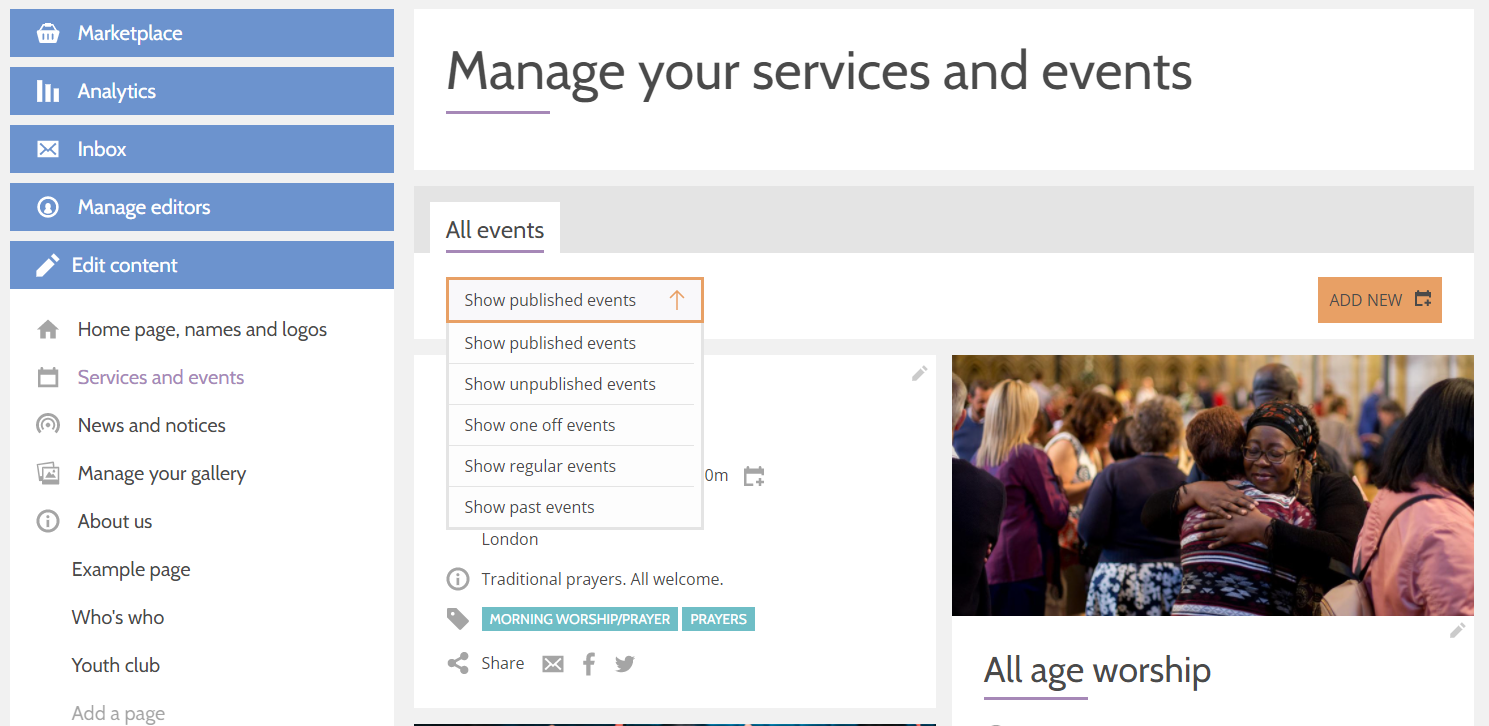
Task: Open the Inbox section
Action: click(x=202, y=149)
